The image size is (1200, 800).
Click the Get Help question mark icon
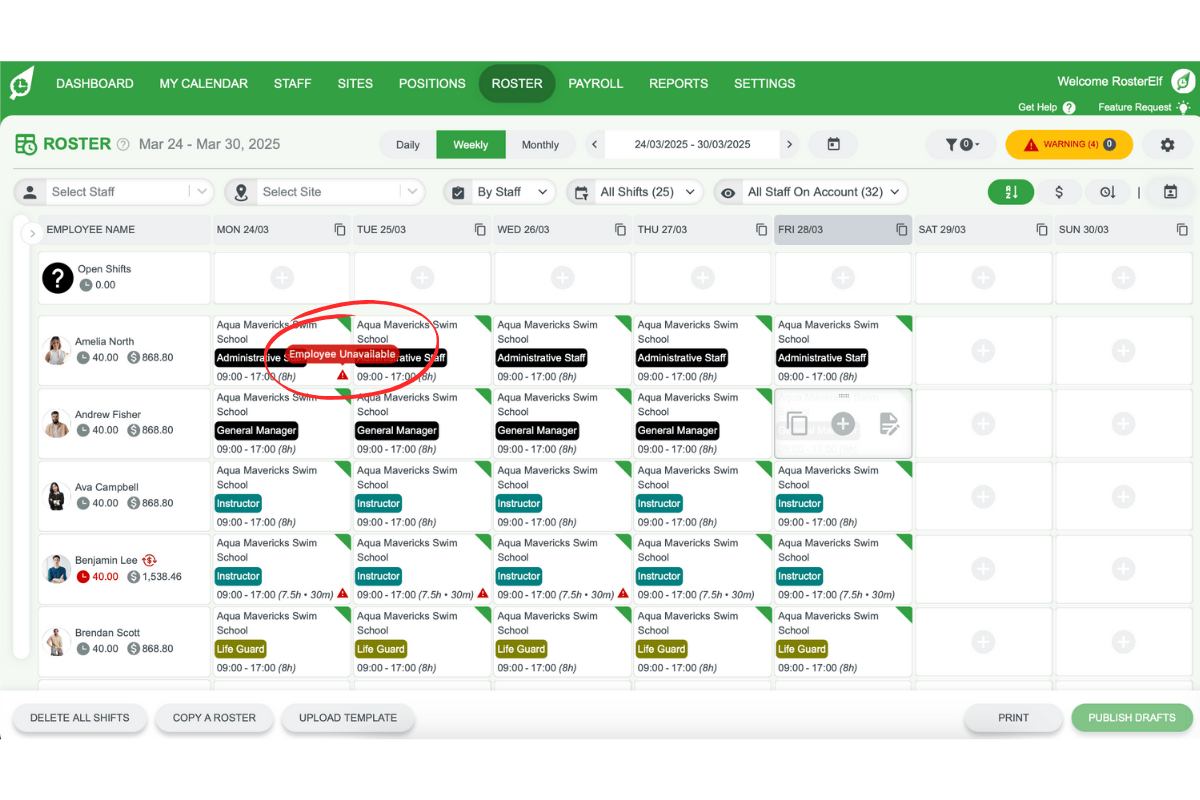coord(1069,108)
